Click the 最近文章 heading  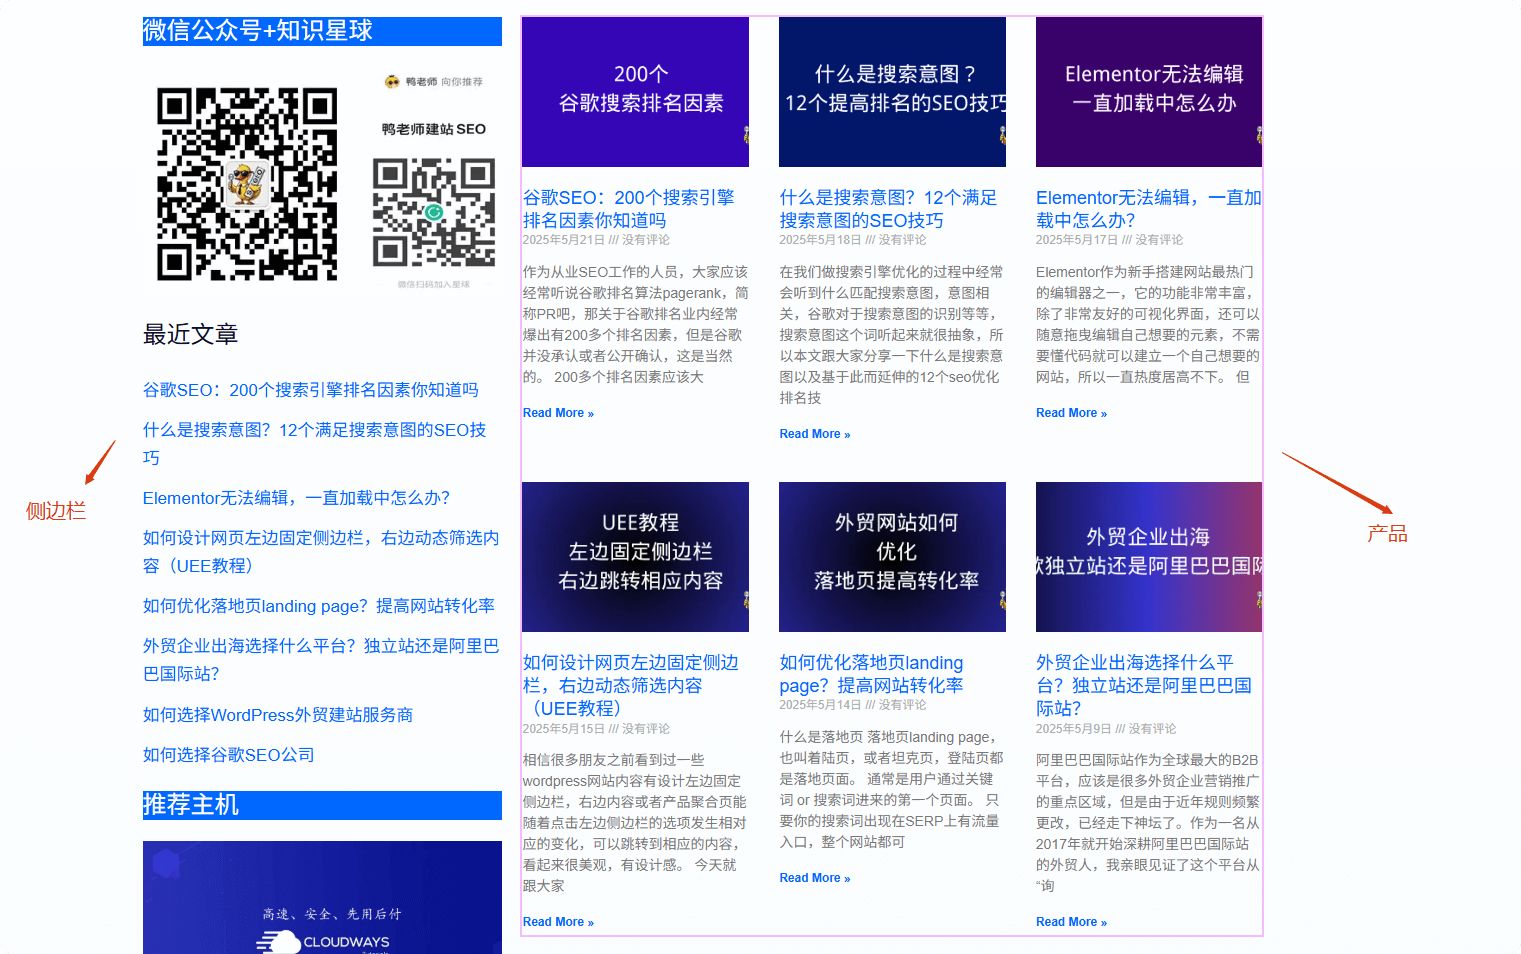[190, 334]
